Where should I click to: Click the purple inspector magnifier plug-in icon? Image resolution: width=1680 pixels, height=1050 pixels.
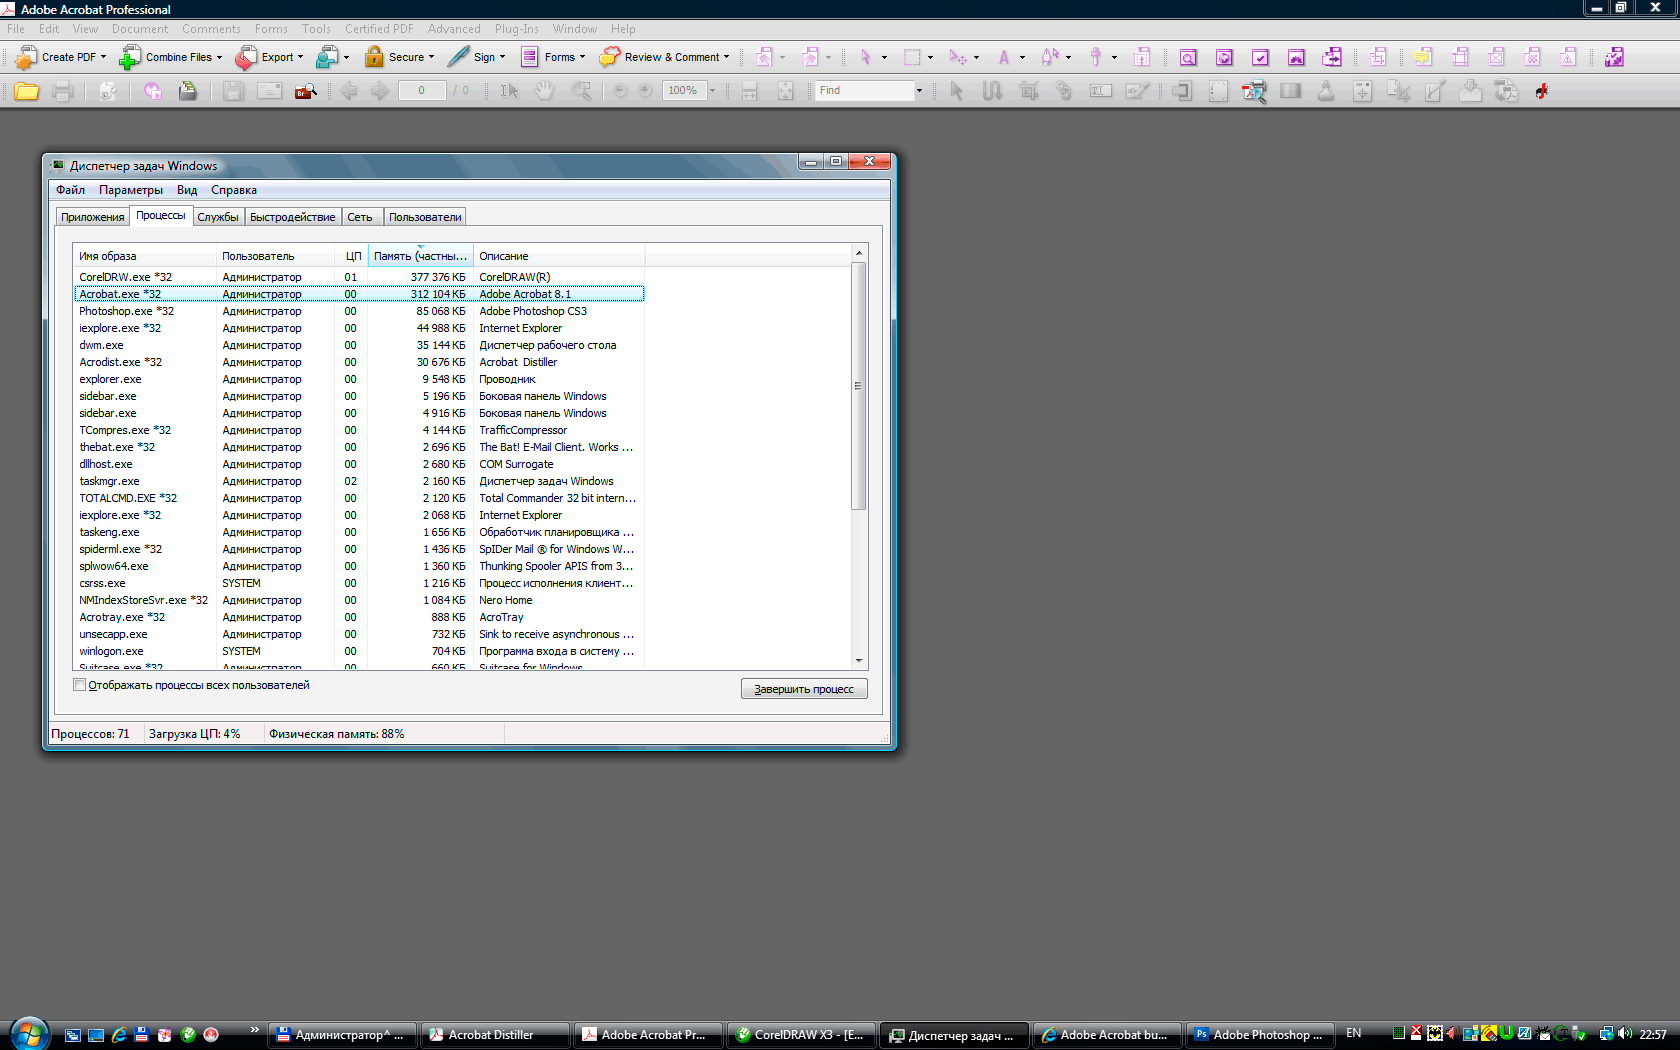(x=1188, y=57)
